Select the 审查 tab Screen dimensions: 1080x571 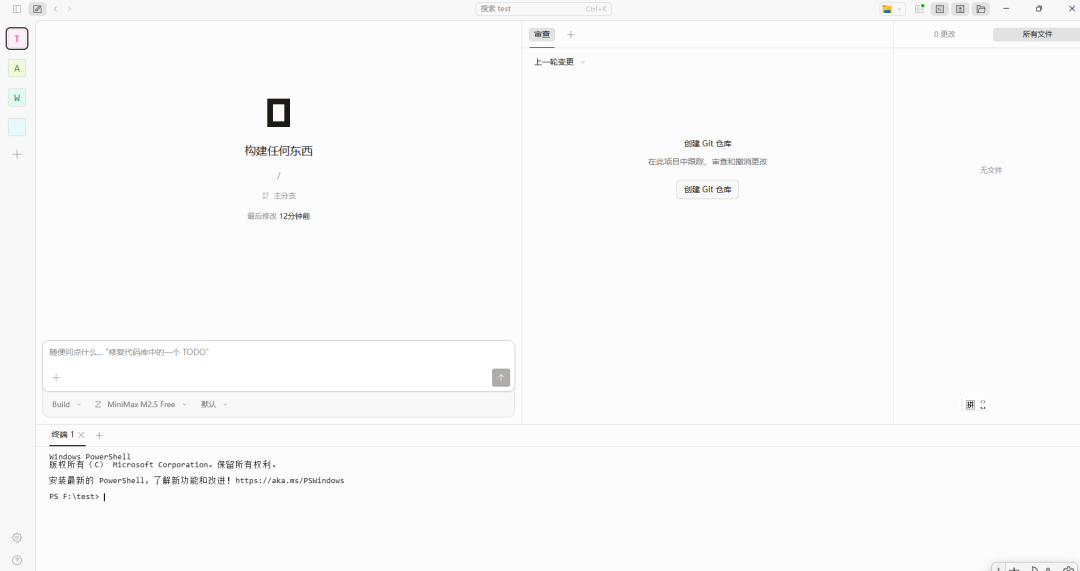click(x=542, y=34)
